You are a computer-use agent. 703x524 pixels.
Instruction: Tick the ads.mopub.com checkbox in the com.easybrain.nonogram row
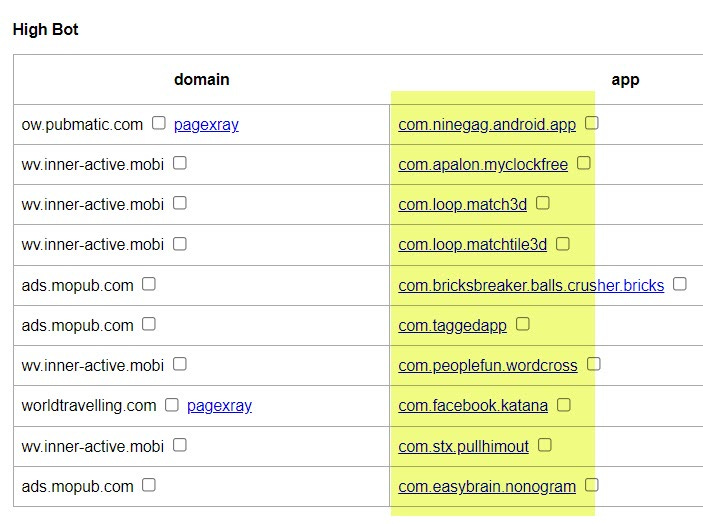click(149, 485)
